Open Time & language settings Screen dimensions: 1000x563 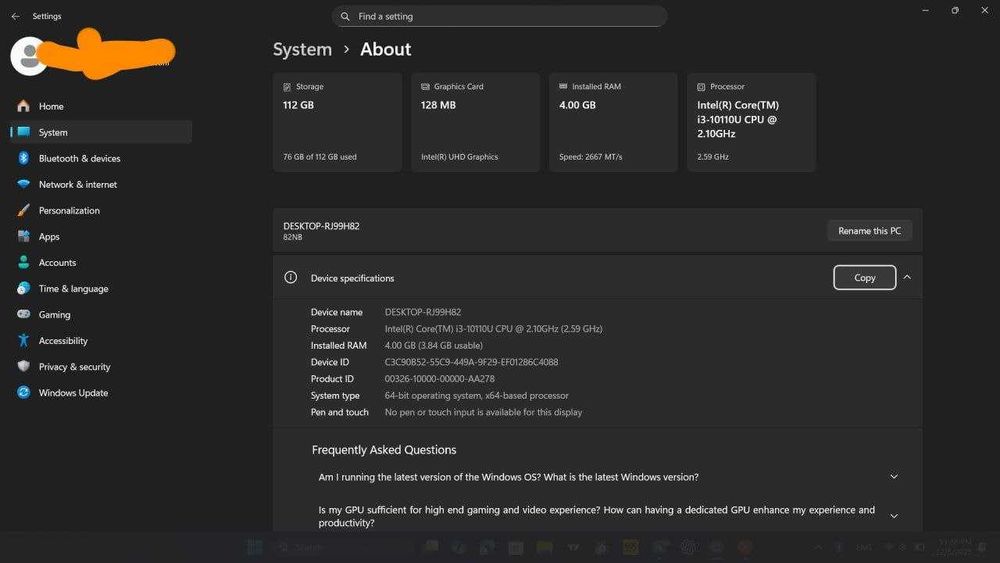click(73, 289)
